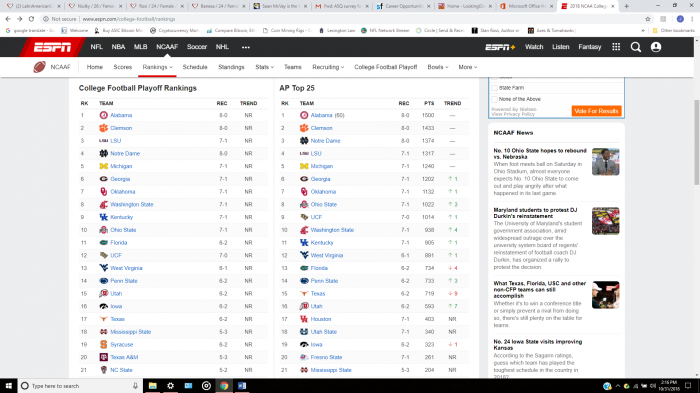700x393 pixels.
Task: Check the State Farm poll option
Action: 495,88
